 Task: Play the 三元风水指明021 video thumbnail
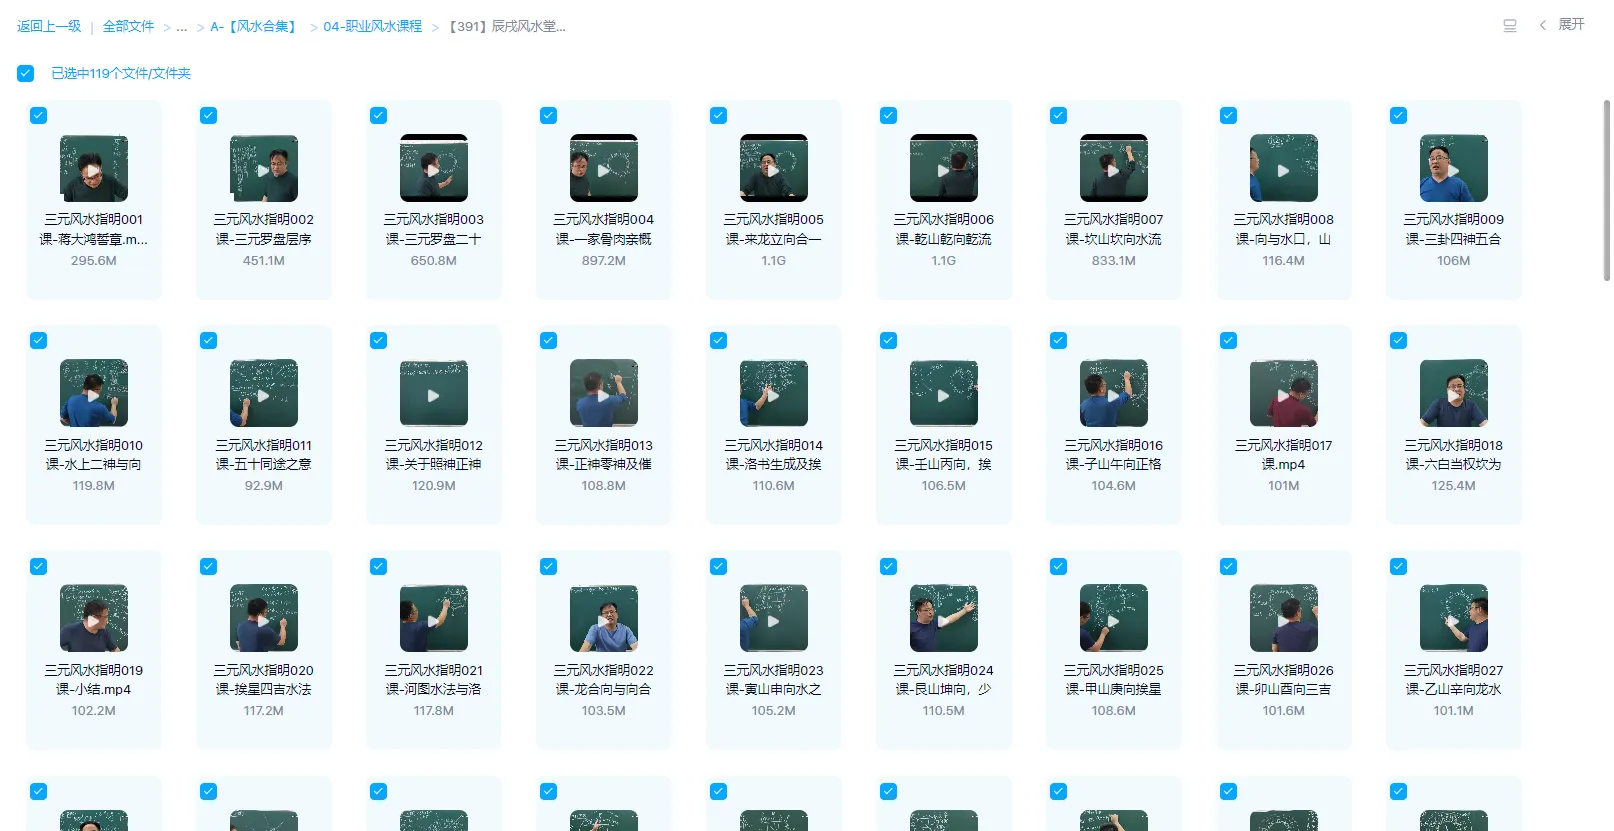(434, 619)
